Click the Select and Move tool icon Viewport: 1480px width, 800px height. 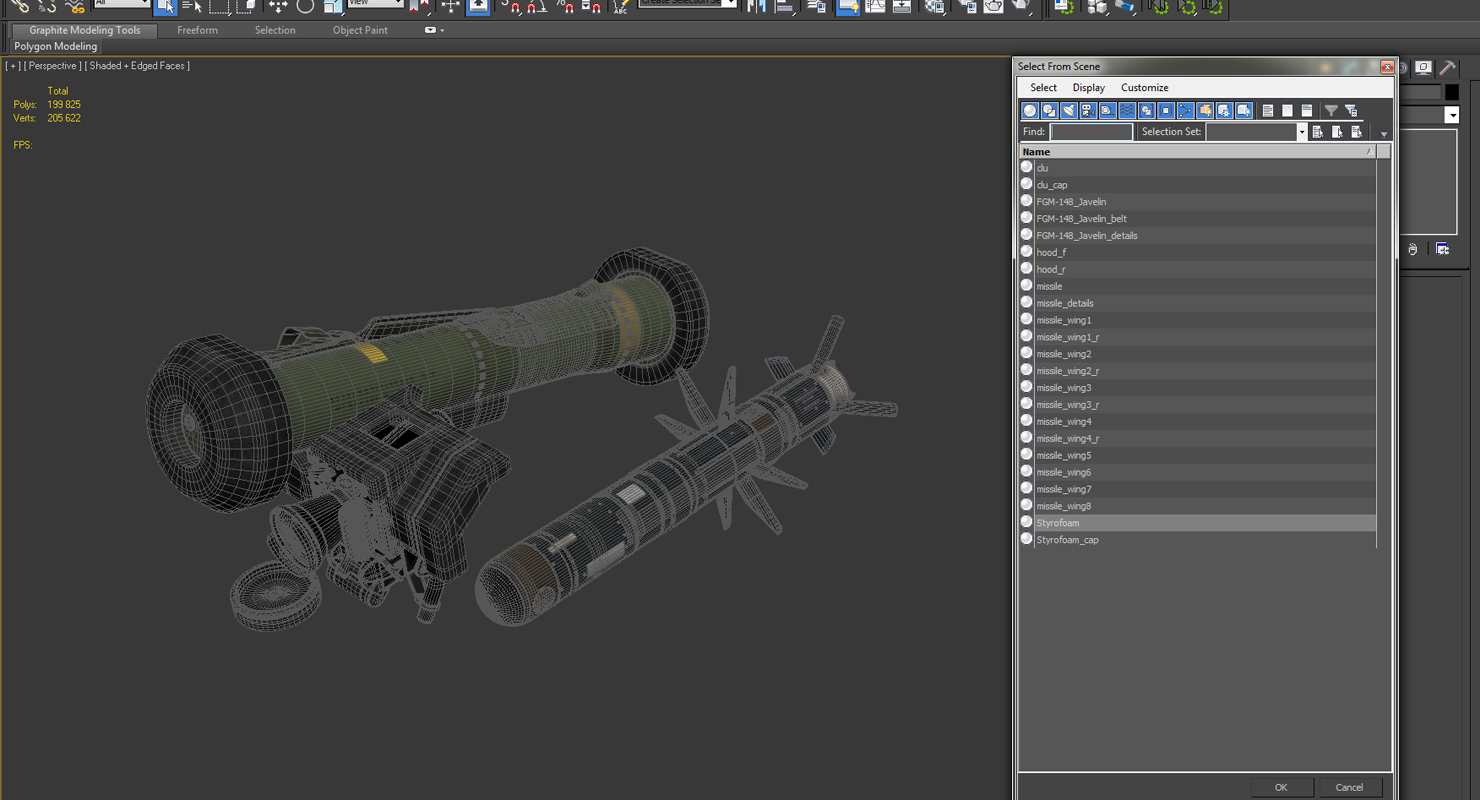click(x=278, y=7)
